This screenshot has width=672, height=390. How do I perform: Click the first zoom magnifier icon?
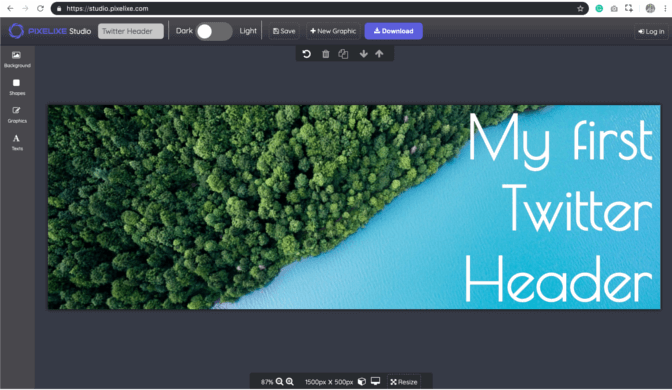tap(279, 381)
